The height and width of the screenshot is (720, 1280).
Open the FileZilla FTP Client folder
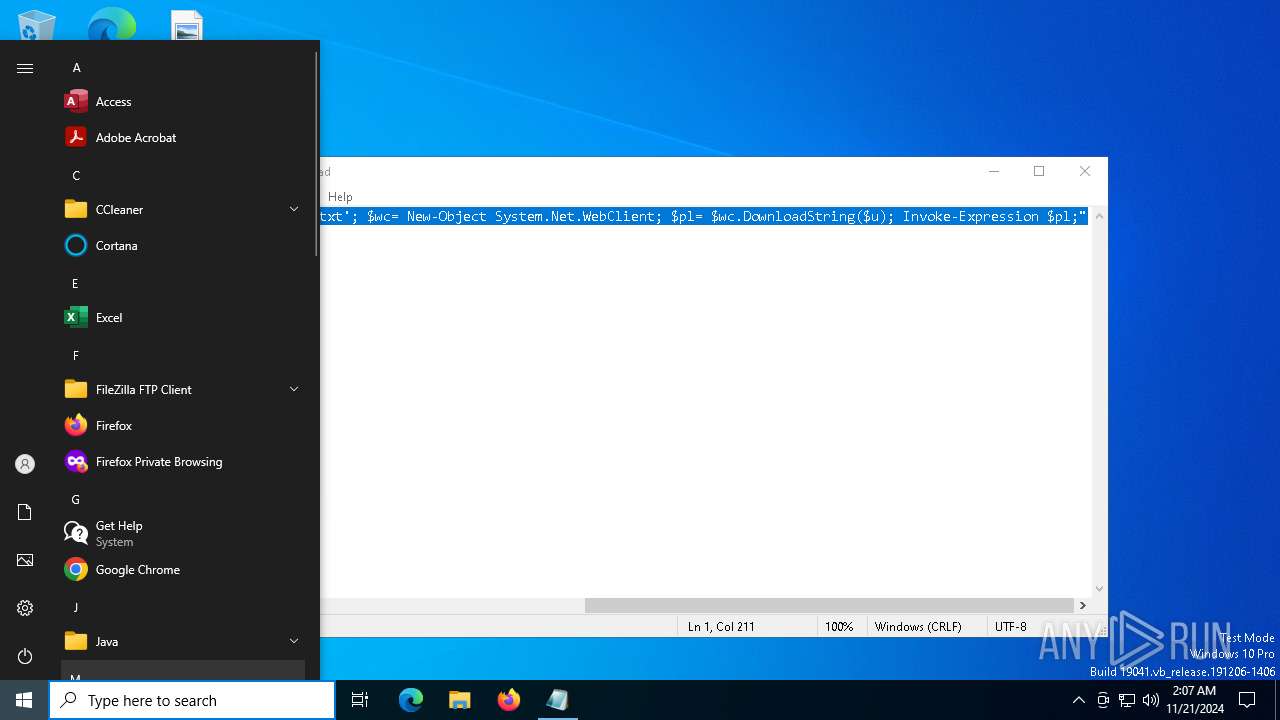[x=182, y=389]
